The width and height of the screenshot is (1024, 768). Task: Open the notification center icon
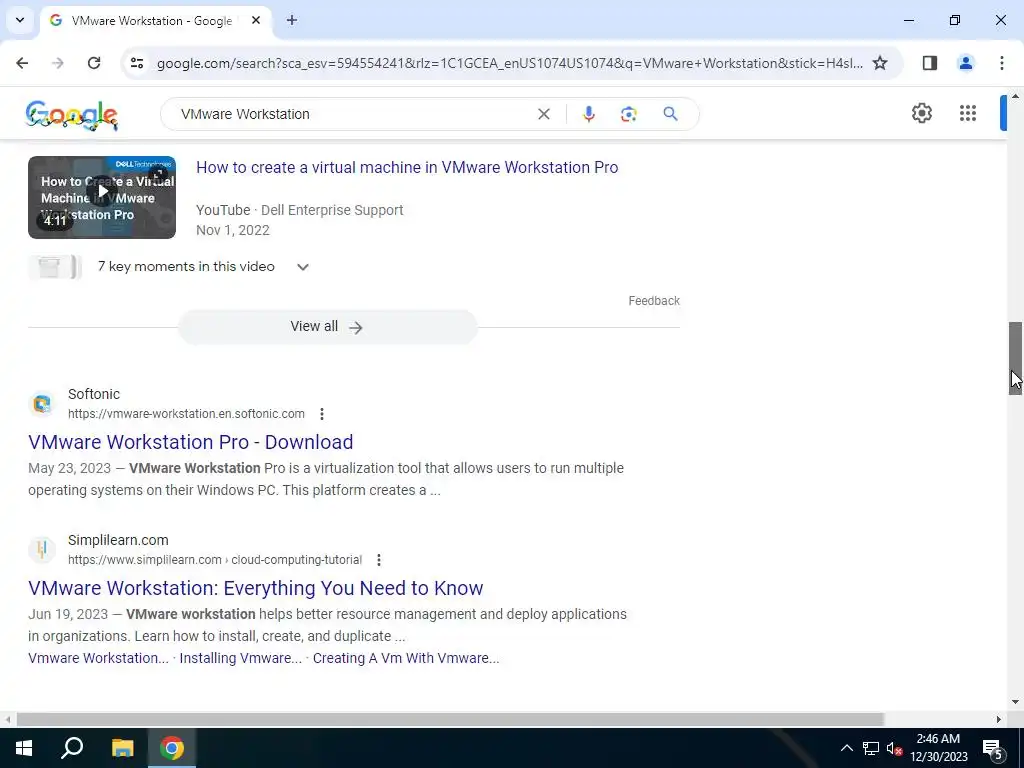tap(993, 748)
